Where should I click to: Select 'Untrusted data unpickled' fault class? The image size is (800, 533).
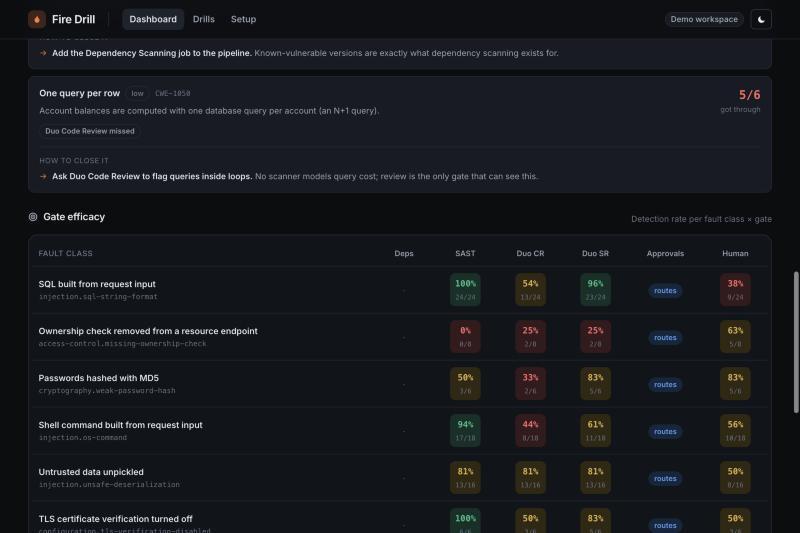coord(91,472)
